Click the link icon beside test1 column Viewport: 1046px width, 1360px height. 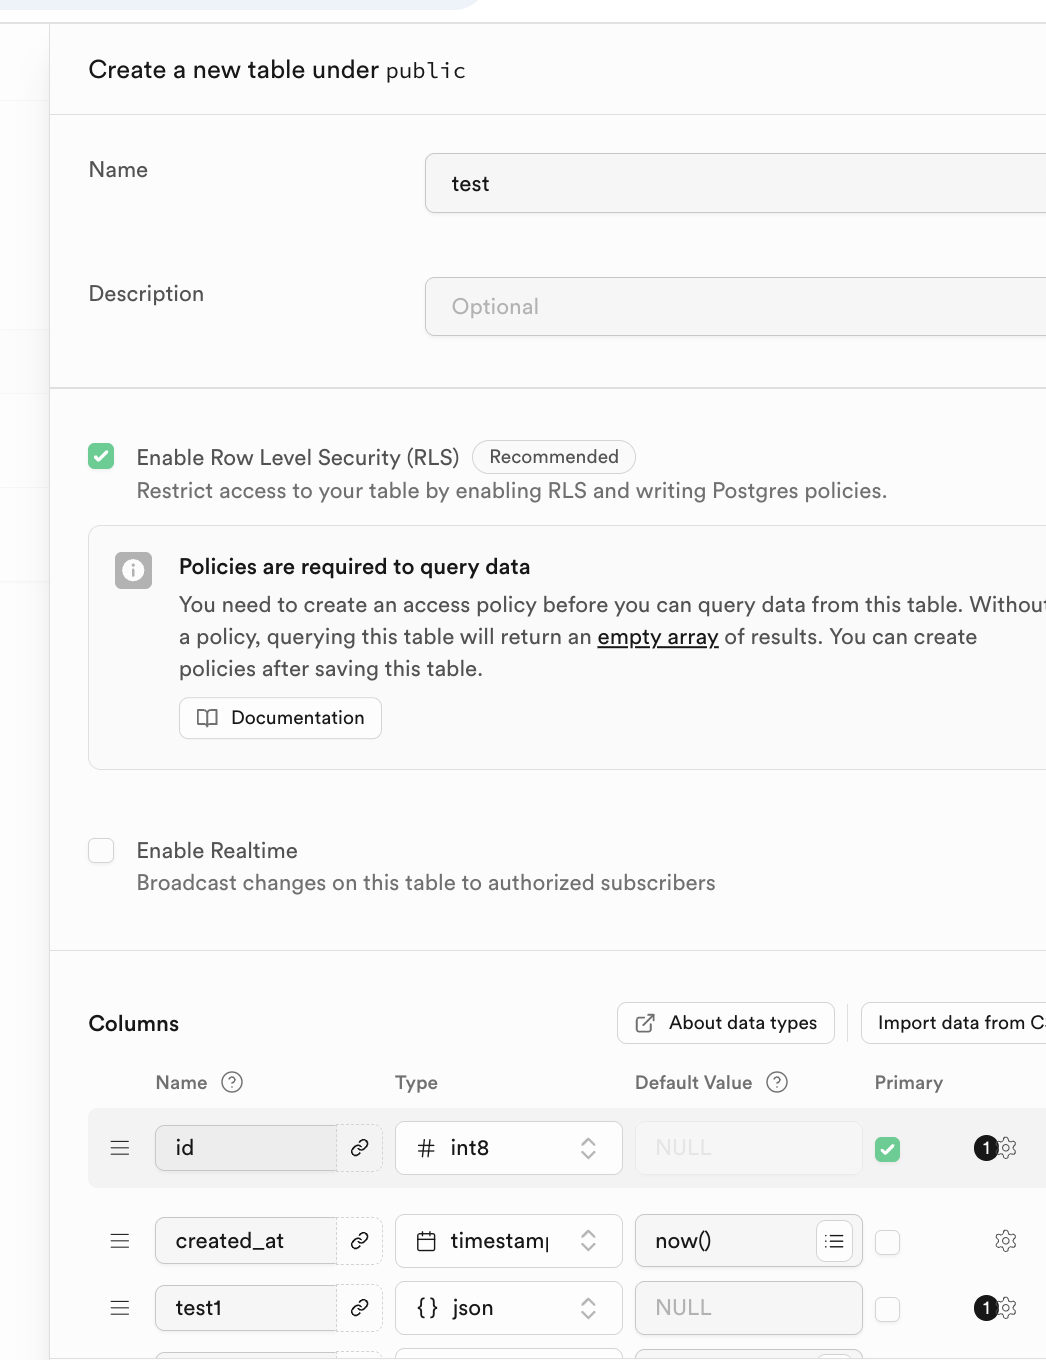[360, 1308]
